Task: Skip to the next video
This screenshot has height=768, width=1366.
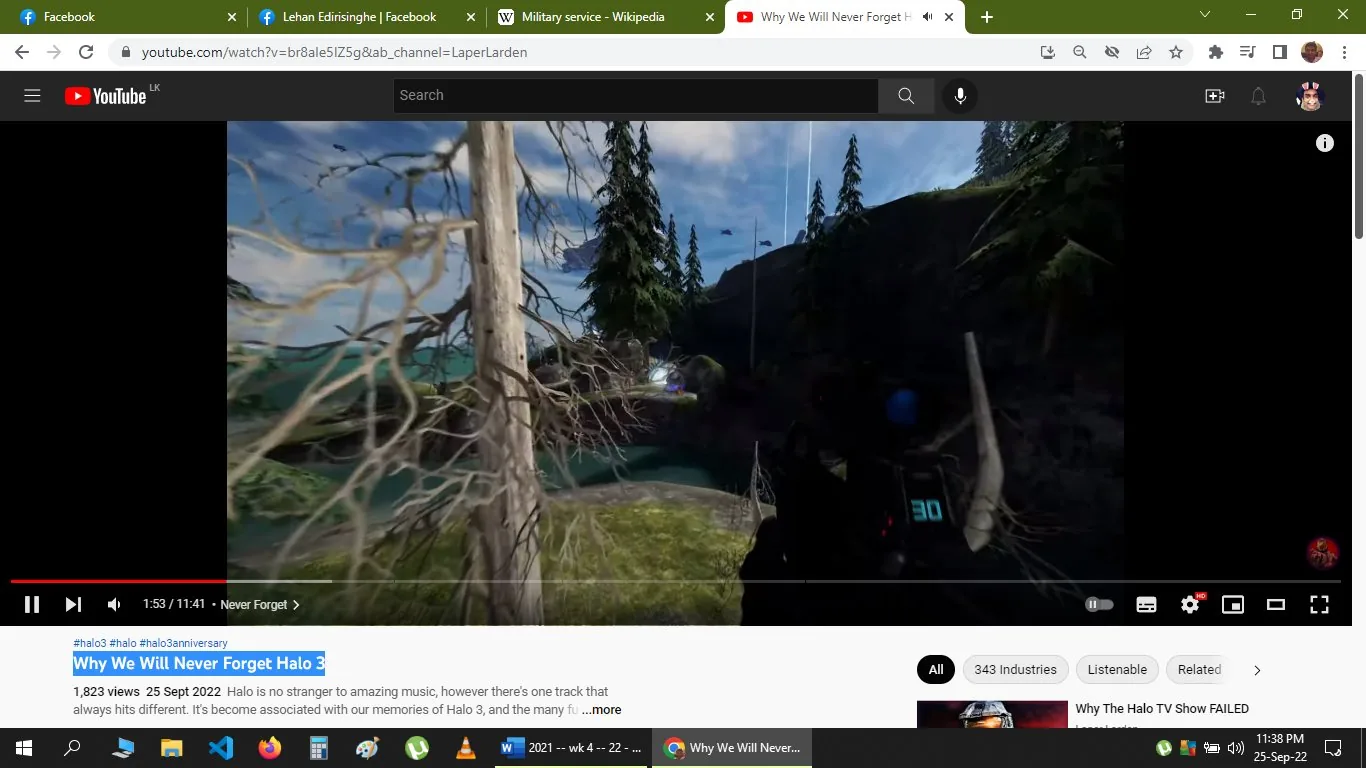Action: [x=72, y=604]
